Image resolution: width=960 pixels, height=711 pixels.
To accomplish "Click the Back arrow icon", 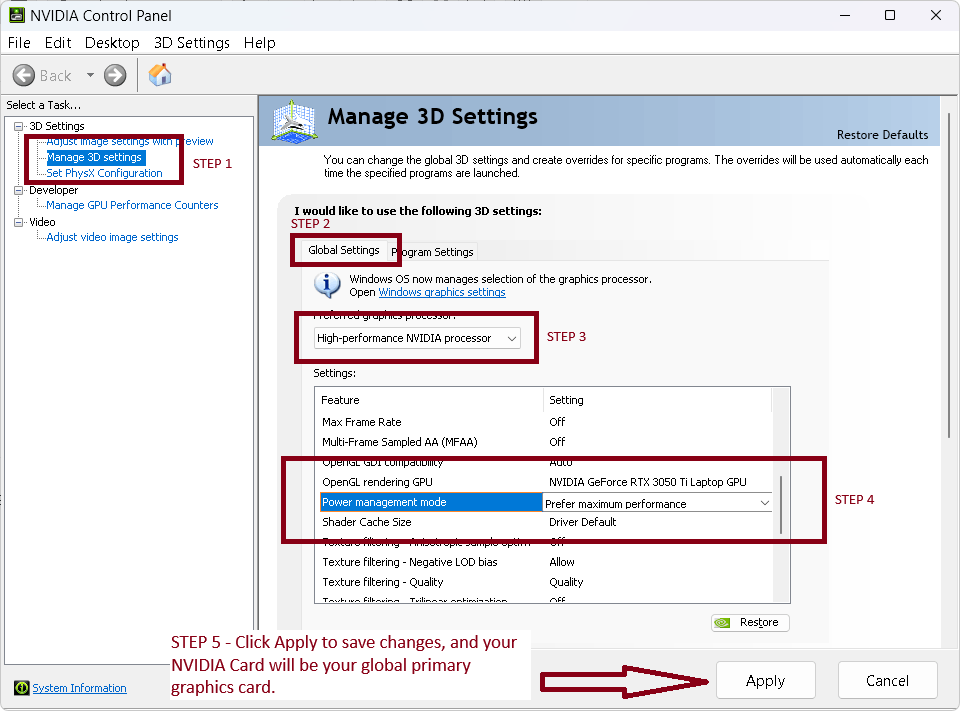I will pyautogui.click(x=24, y=75).
